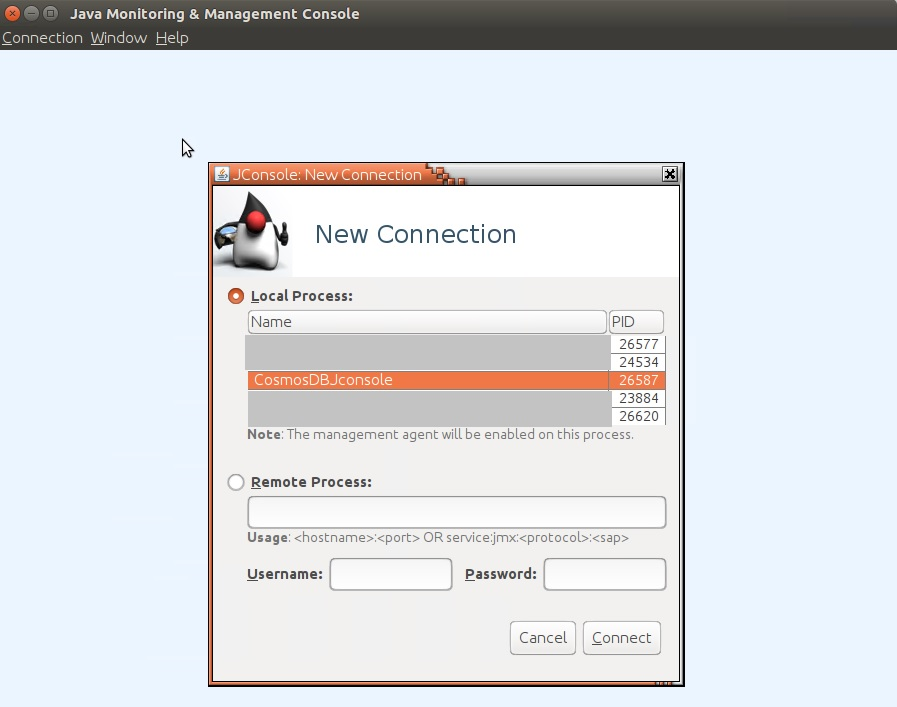Viewport: 897px width, 707px height.
Task: Close the New Connection dialog
Action: click(670, 174)
